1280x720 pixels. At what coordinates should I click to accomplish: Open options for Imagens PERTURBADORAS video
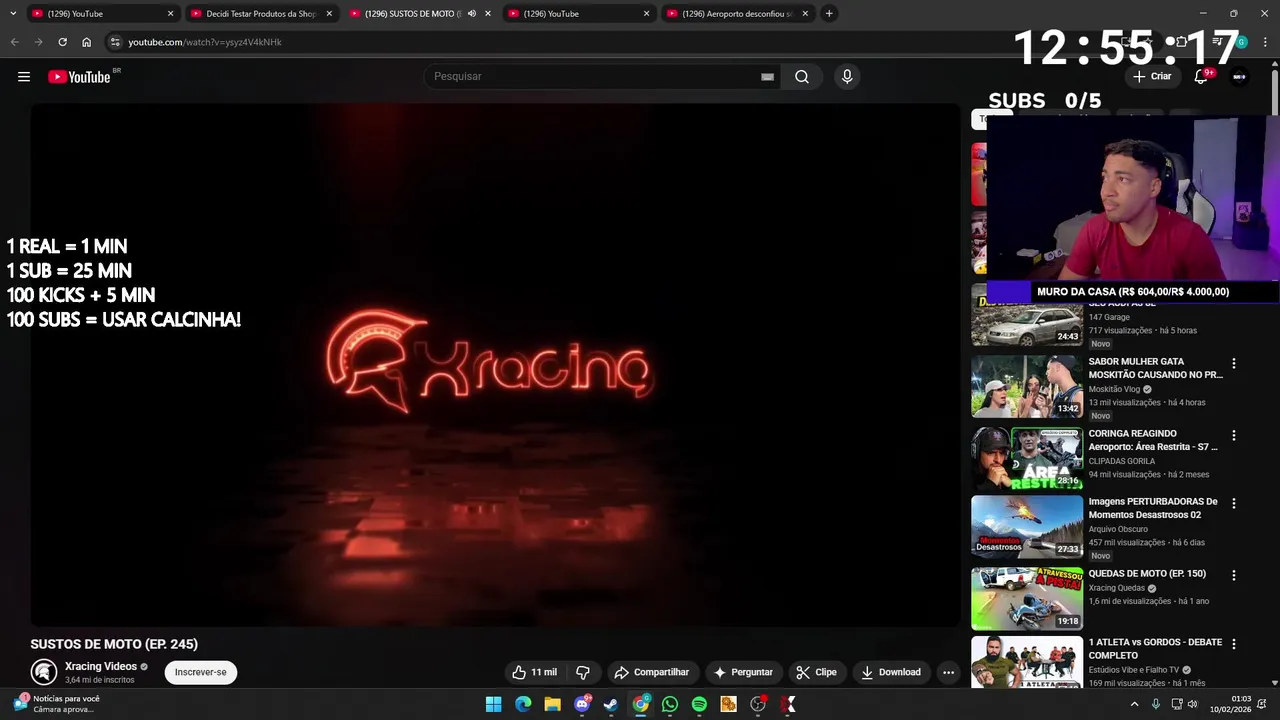click(x=1234, y=504)
